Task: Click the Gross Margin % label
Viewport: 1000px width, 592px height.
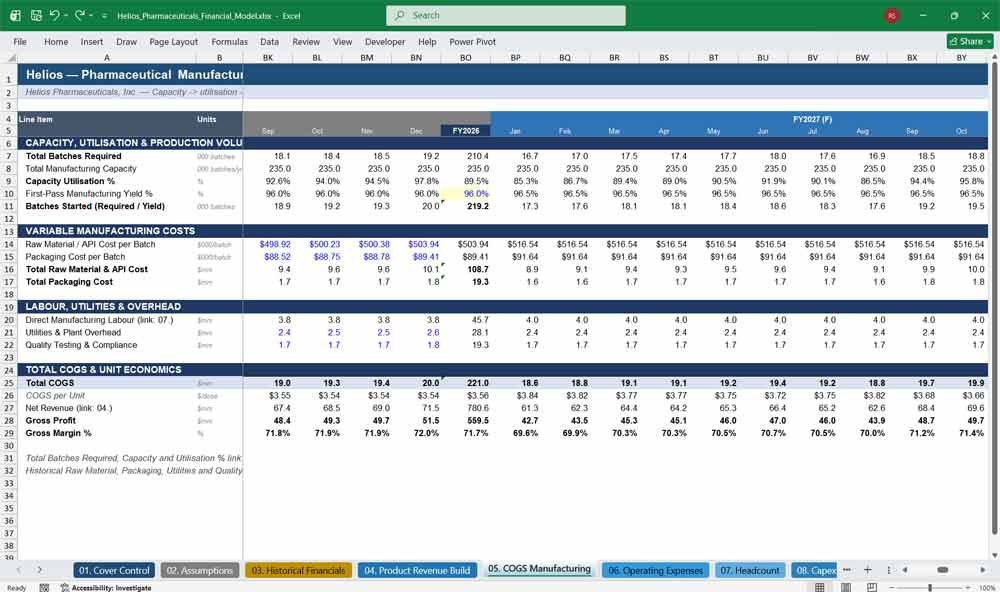Action: [58, 433]
